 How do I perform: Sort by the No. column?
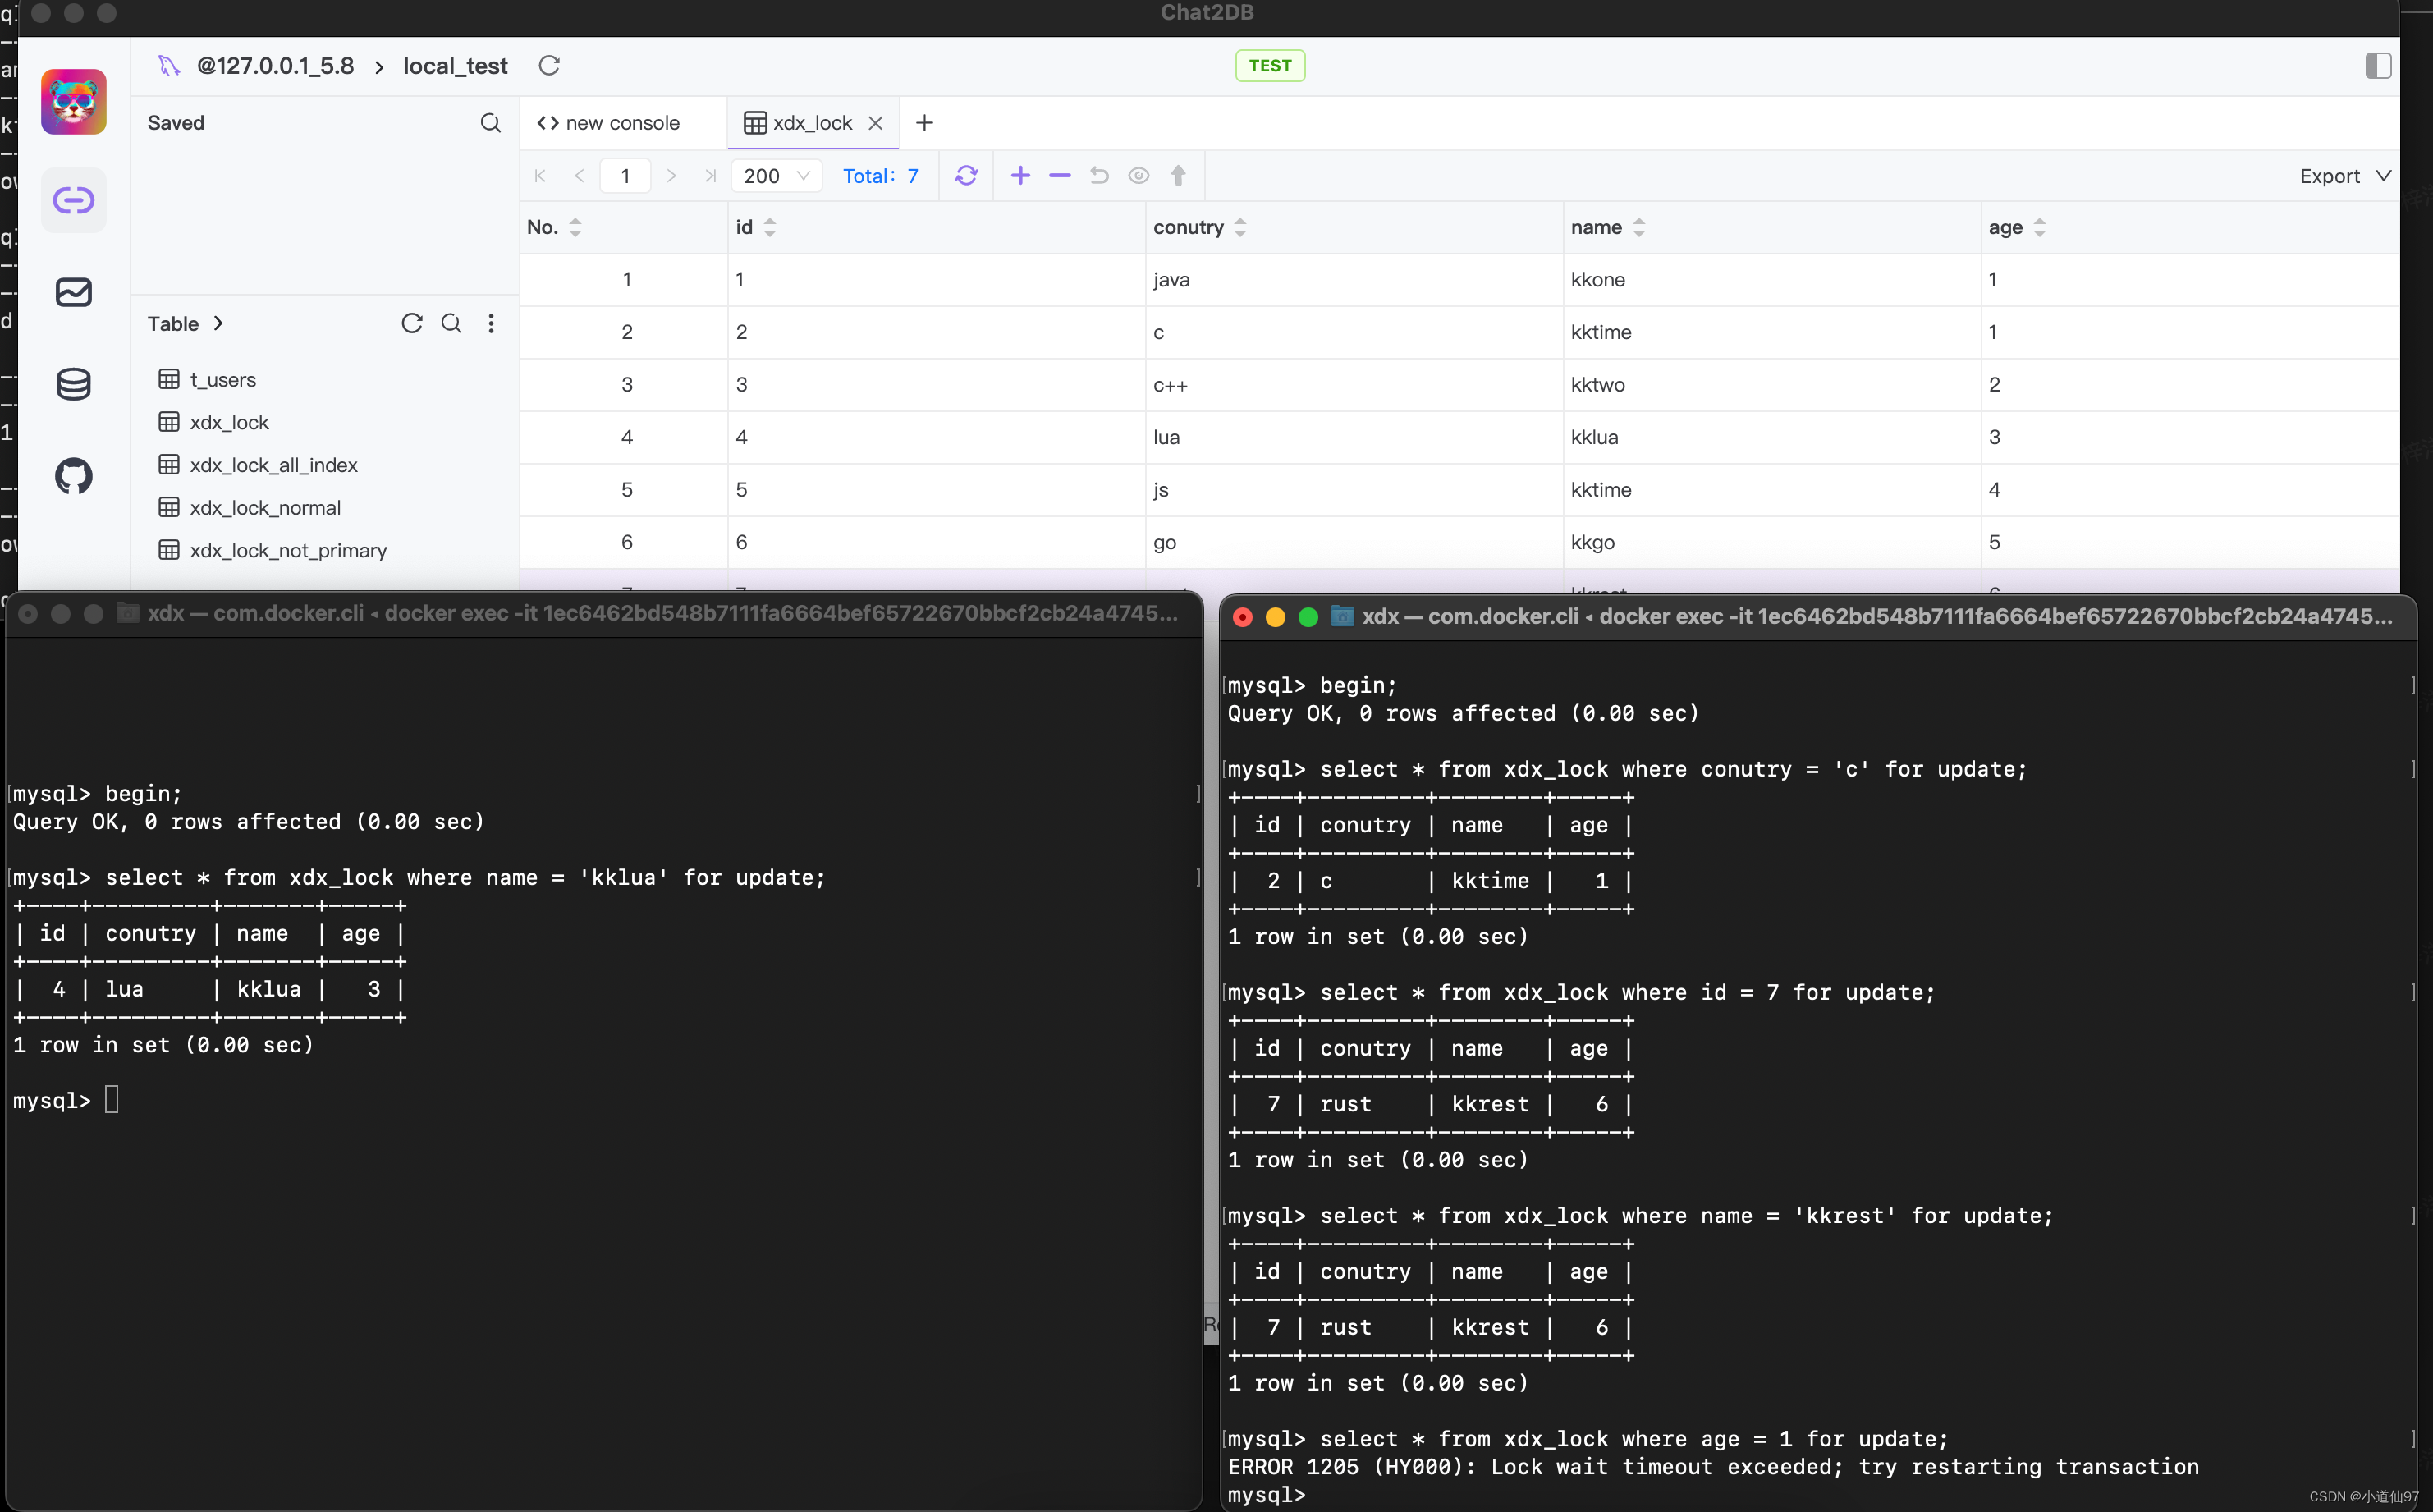click(x=575, y=227)
